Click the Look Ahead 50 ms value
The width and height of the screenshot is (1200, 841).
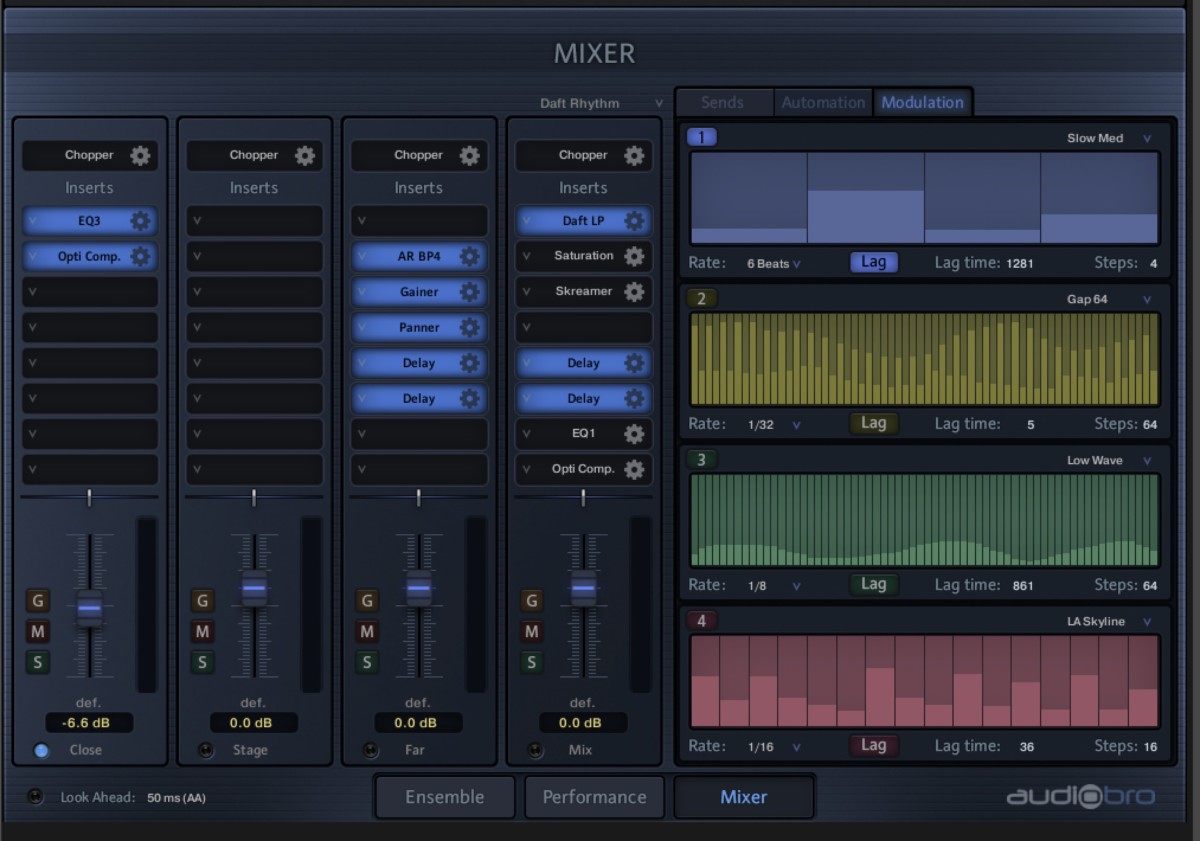tap(176, 798)
